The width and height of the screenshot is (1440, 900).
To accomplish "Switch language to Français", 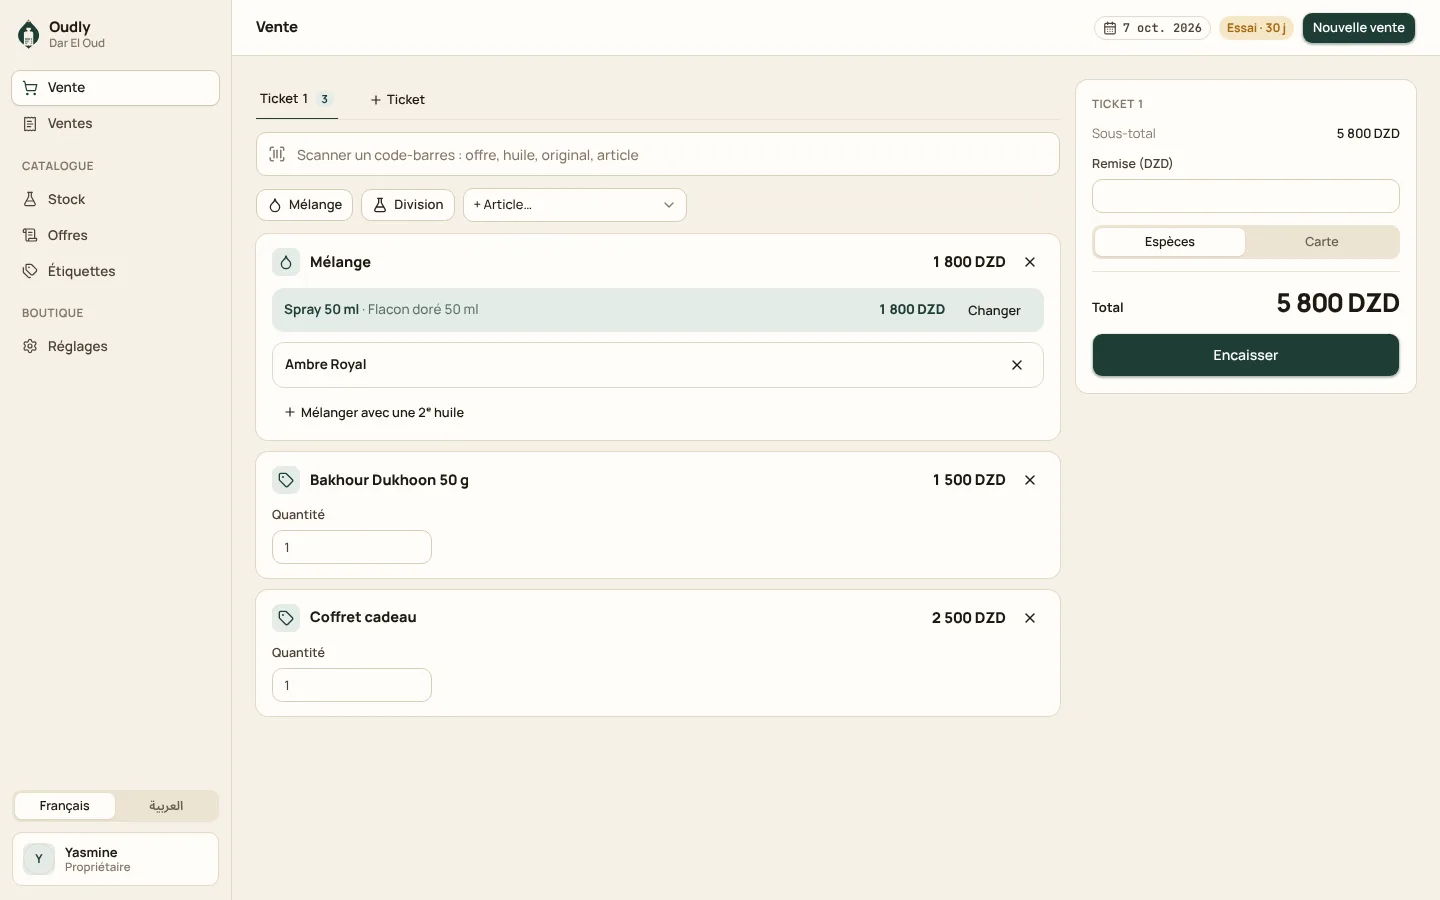I will point(65,806).
